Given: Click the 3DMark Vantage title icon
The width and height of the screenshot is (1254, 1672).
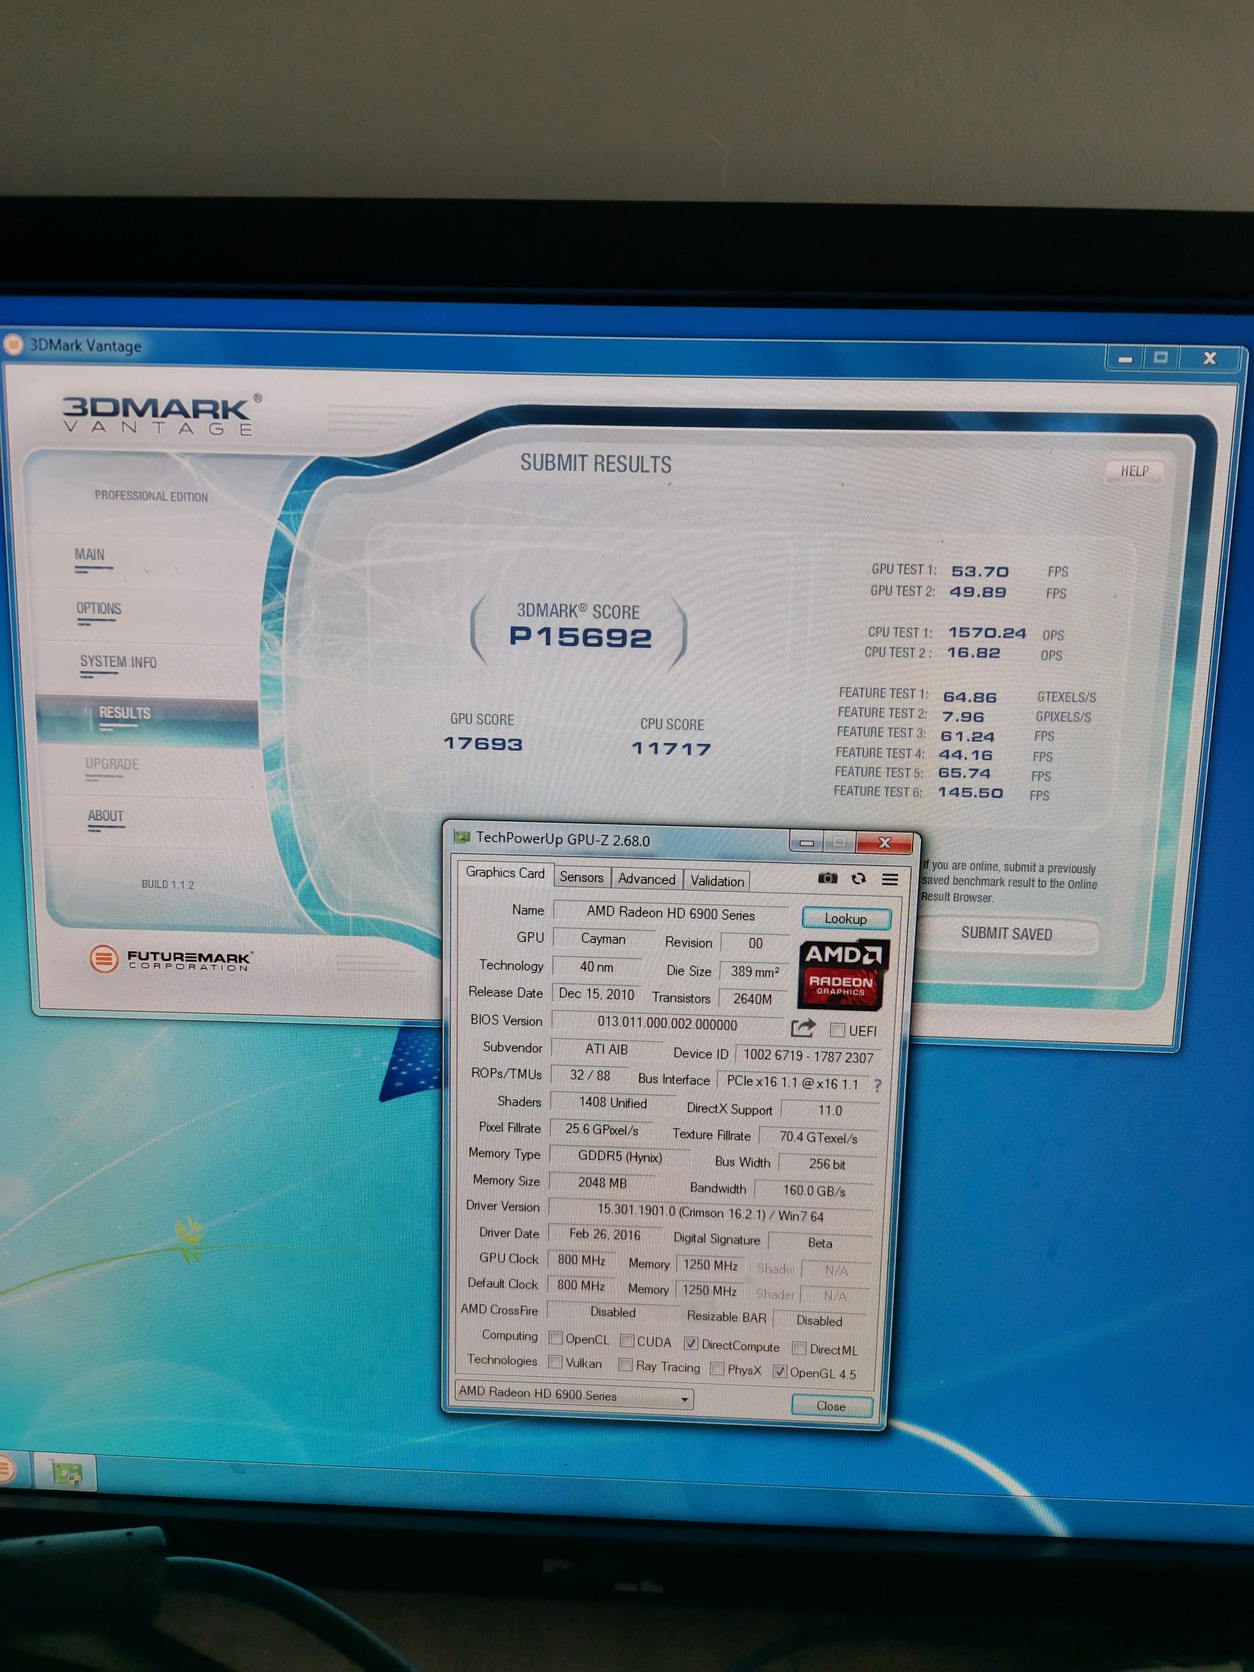Looking at the screenshot, I should click(13, 345).
